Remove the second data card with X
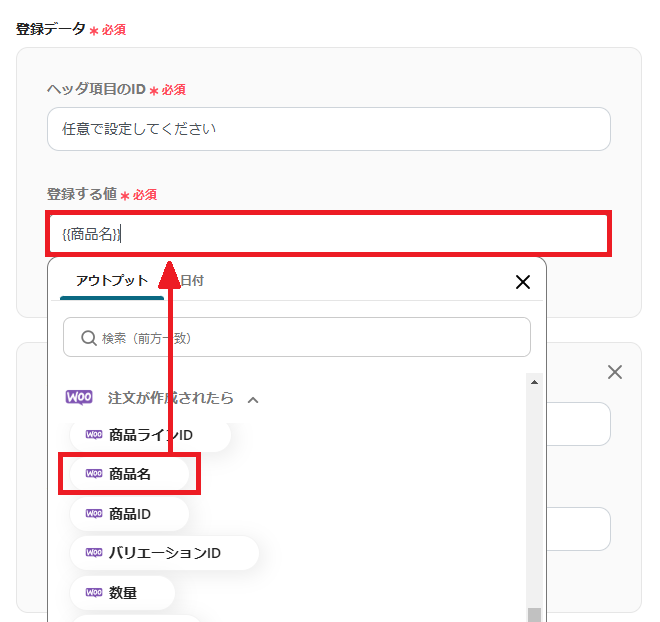 coord(615,372)
